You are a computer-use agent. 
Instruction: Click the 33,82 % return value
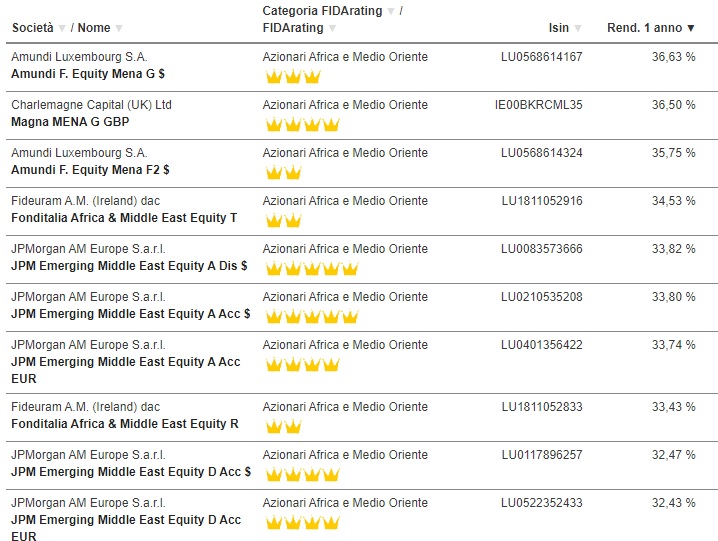[x=674, y=249]
